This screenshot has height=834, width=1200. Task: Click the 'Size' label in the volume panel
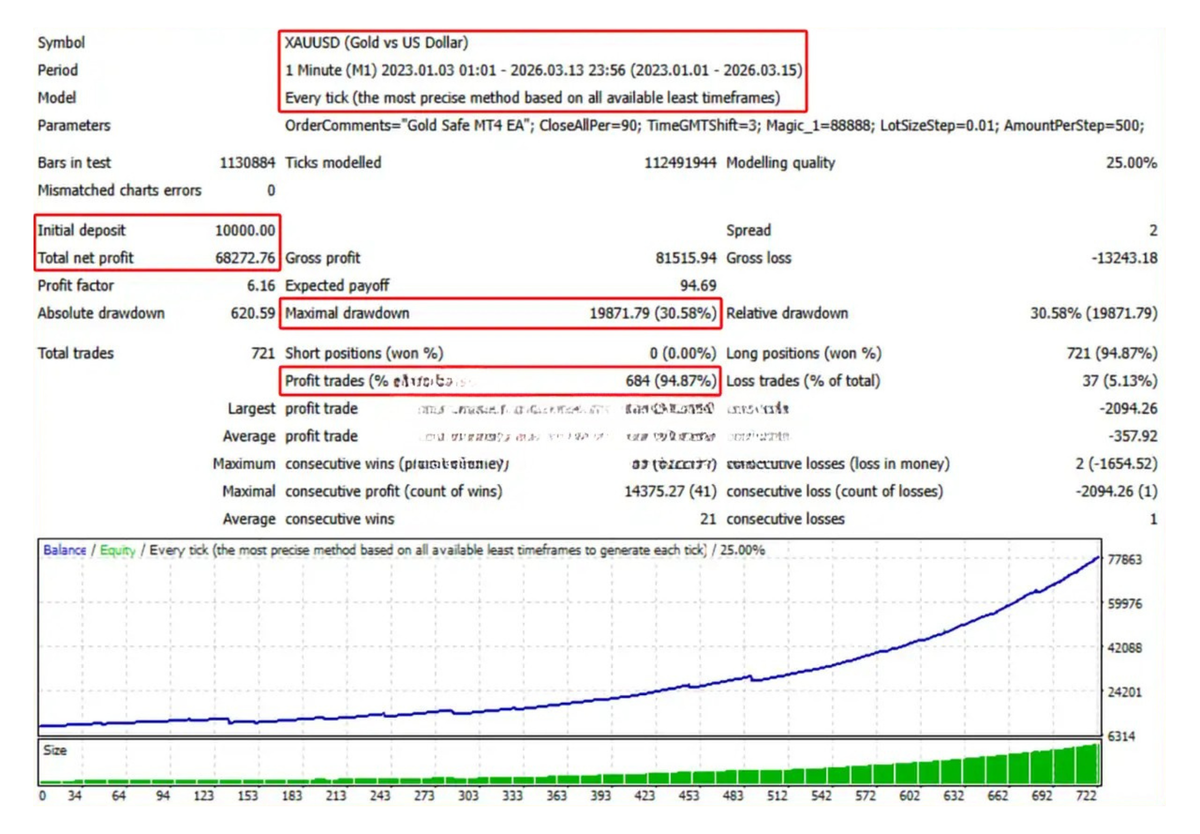(x=55, y=749)
